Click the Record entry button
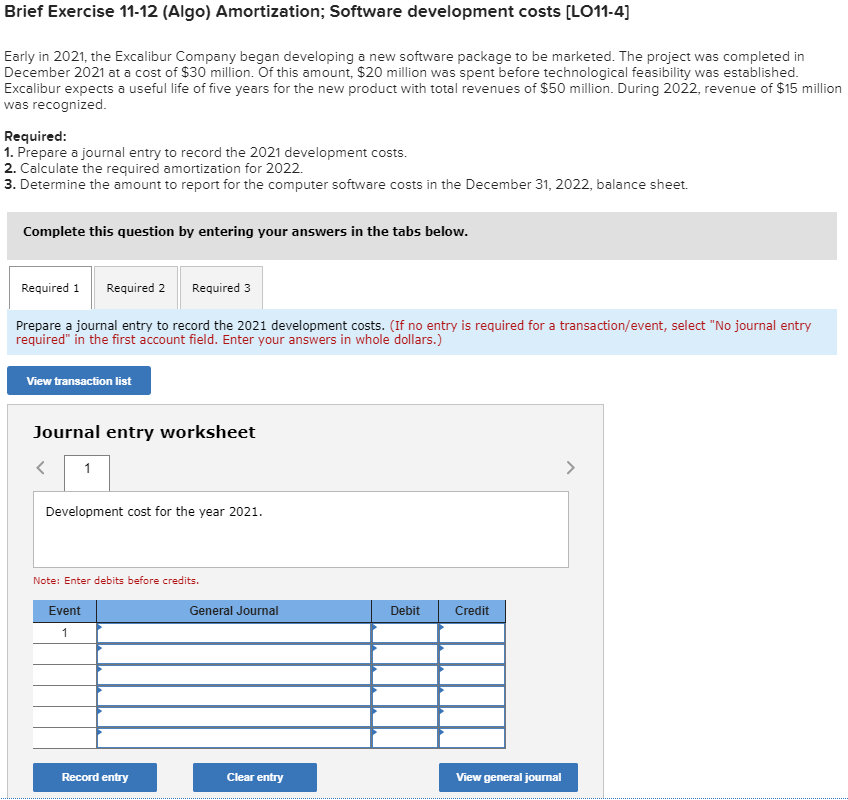 click(x=94, y=777)
